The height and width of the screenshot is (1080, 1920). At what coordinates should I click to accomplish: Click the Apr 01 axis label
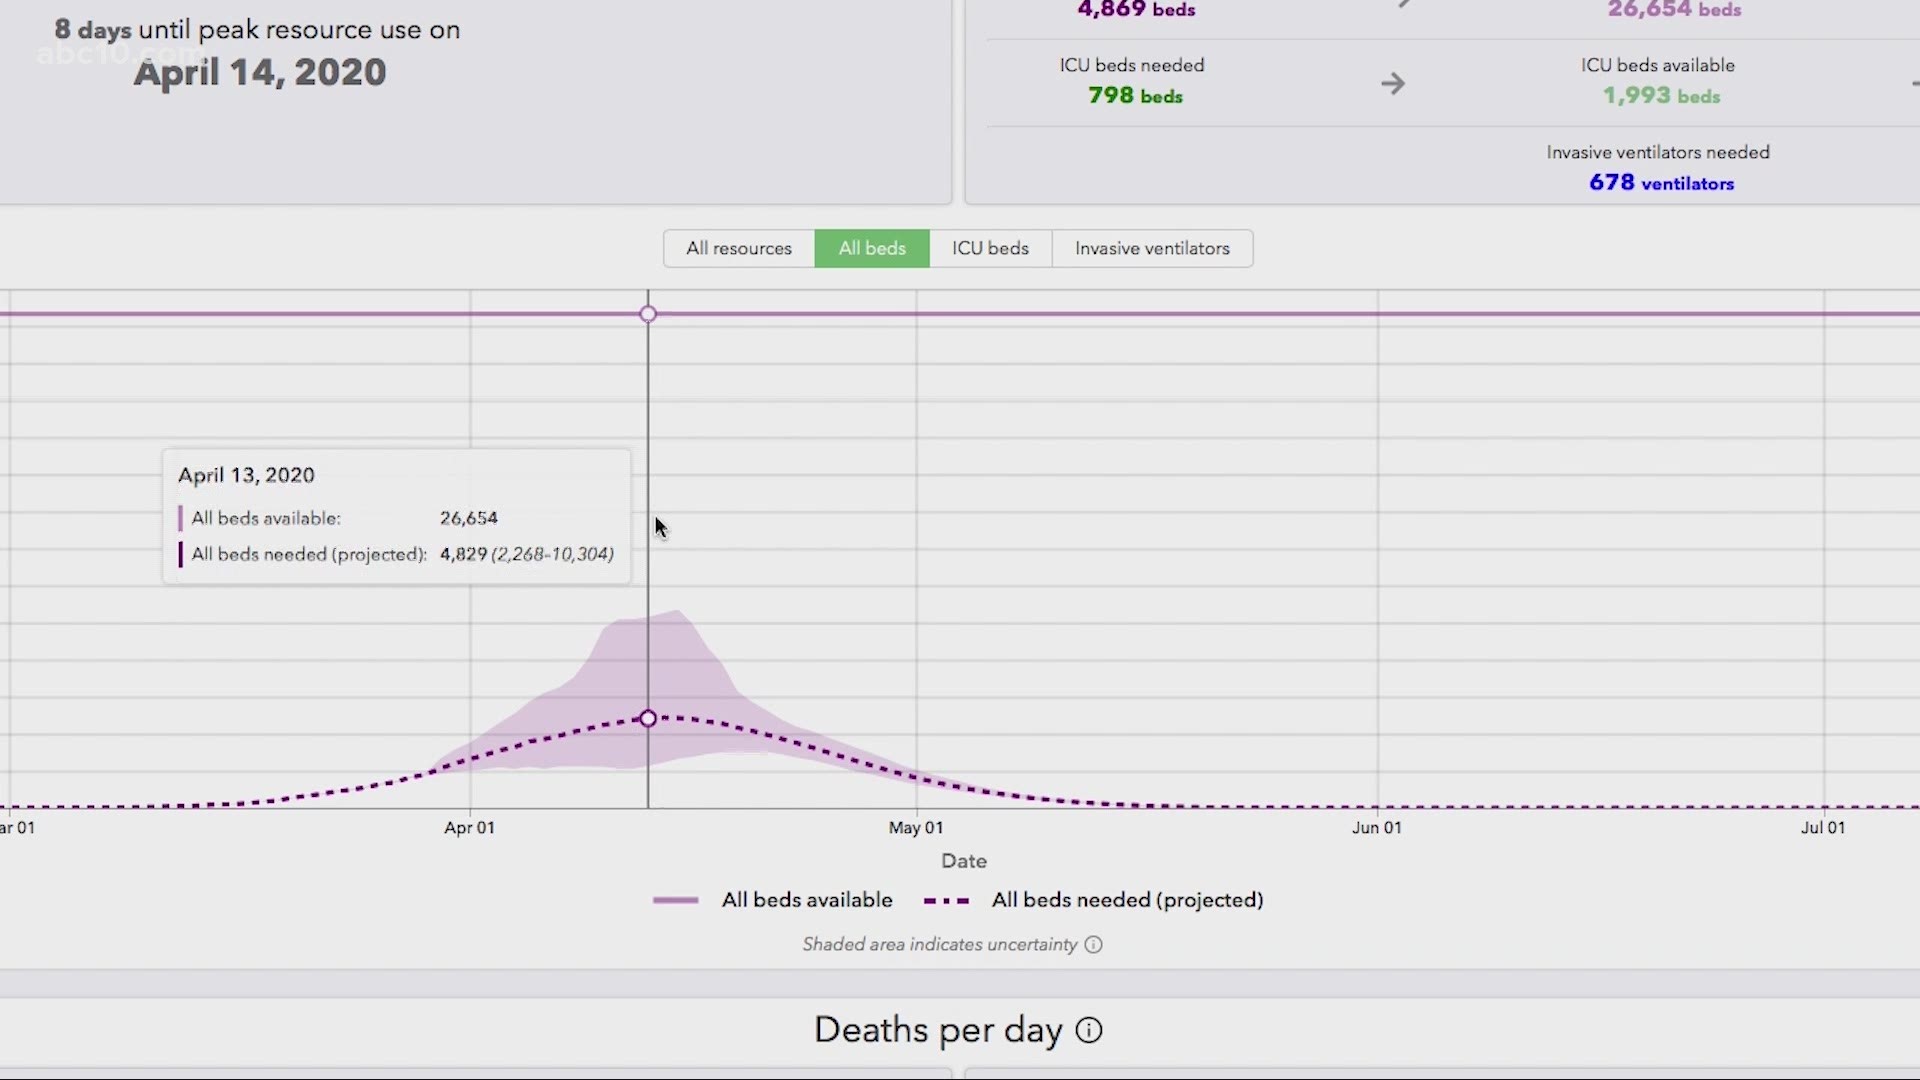point(469,828)
